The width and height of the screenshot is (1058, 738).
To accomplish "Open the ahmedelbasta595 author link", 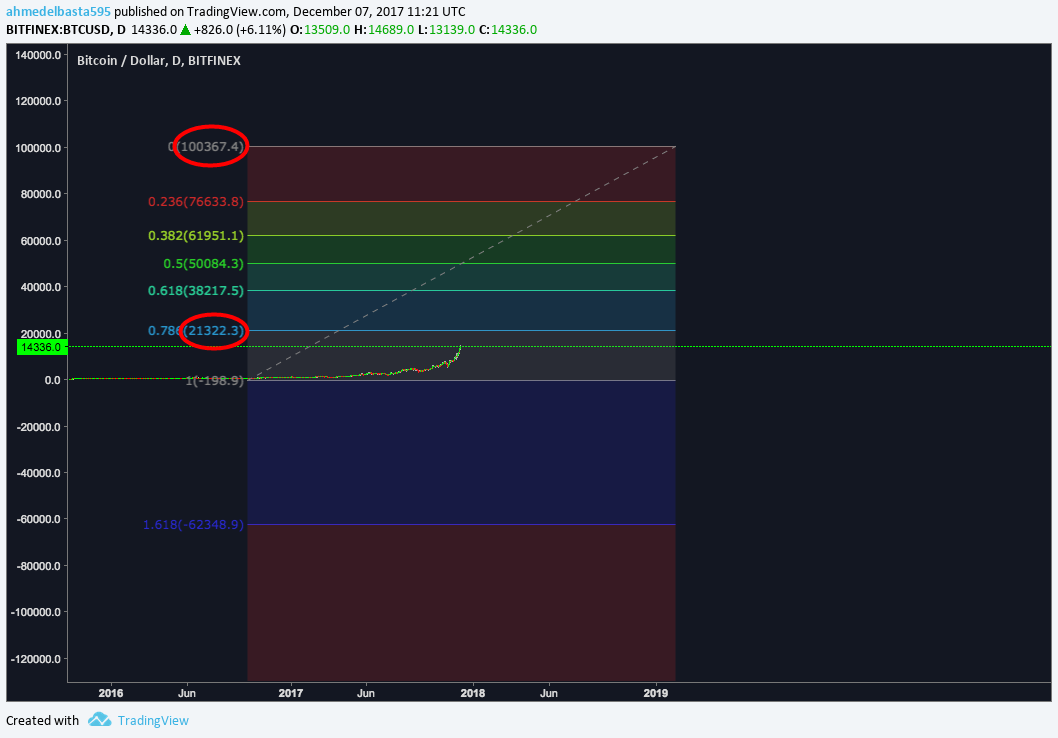I will coord(58,11).
